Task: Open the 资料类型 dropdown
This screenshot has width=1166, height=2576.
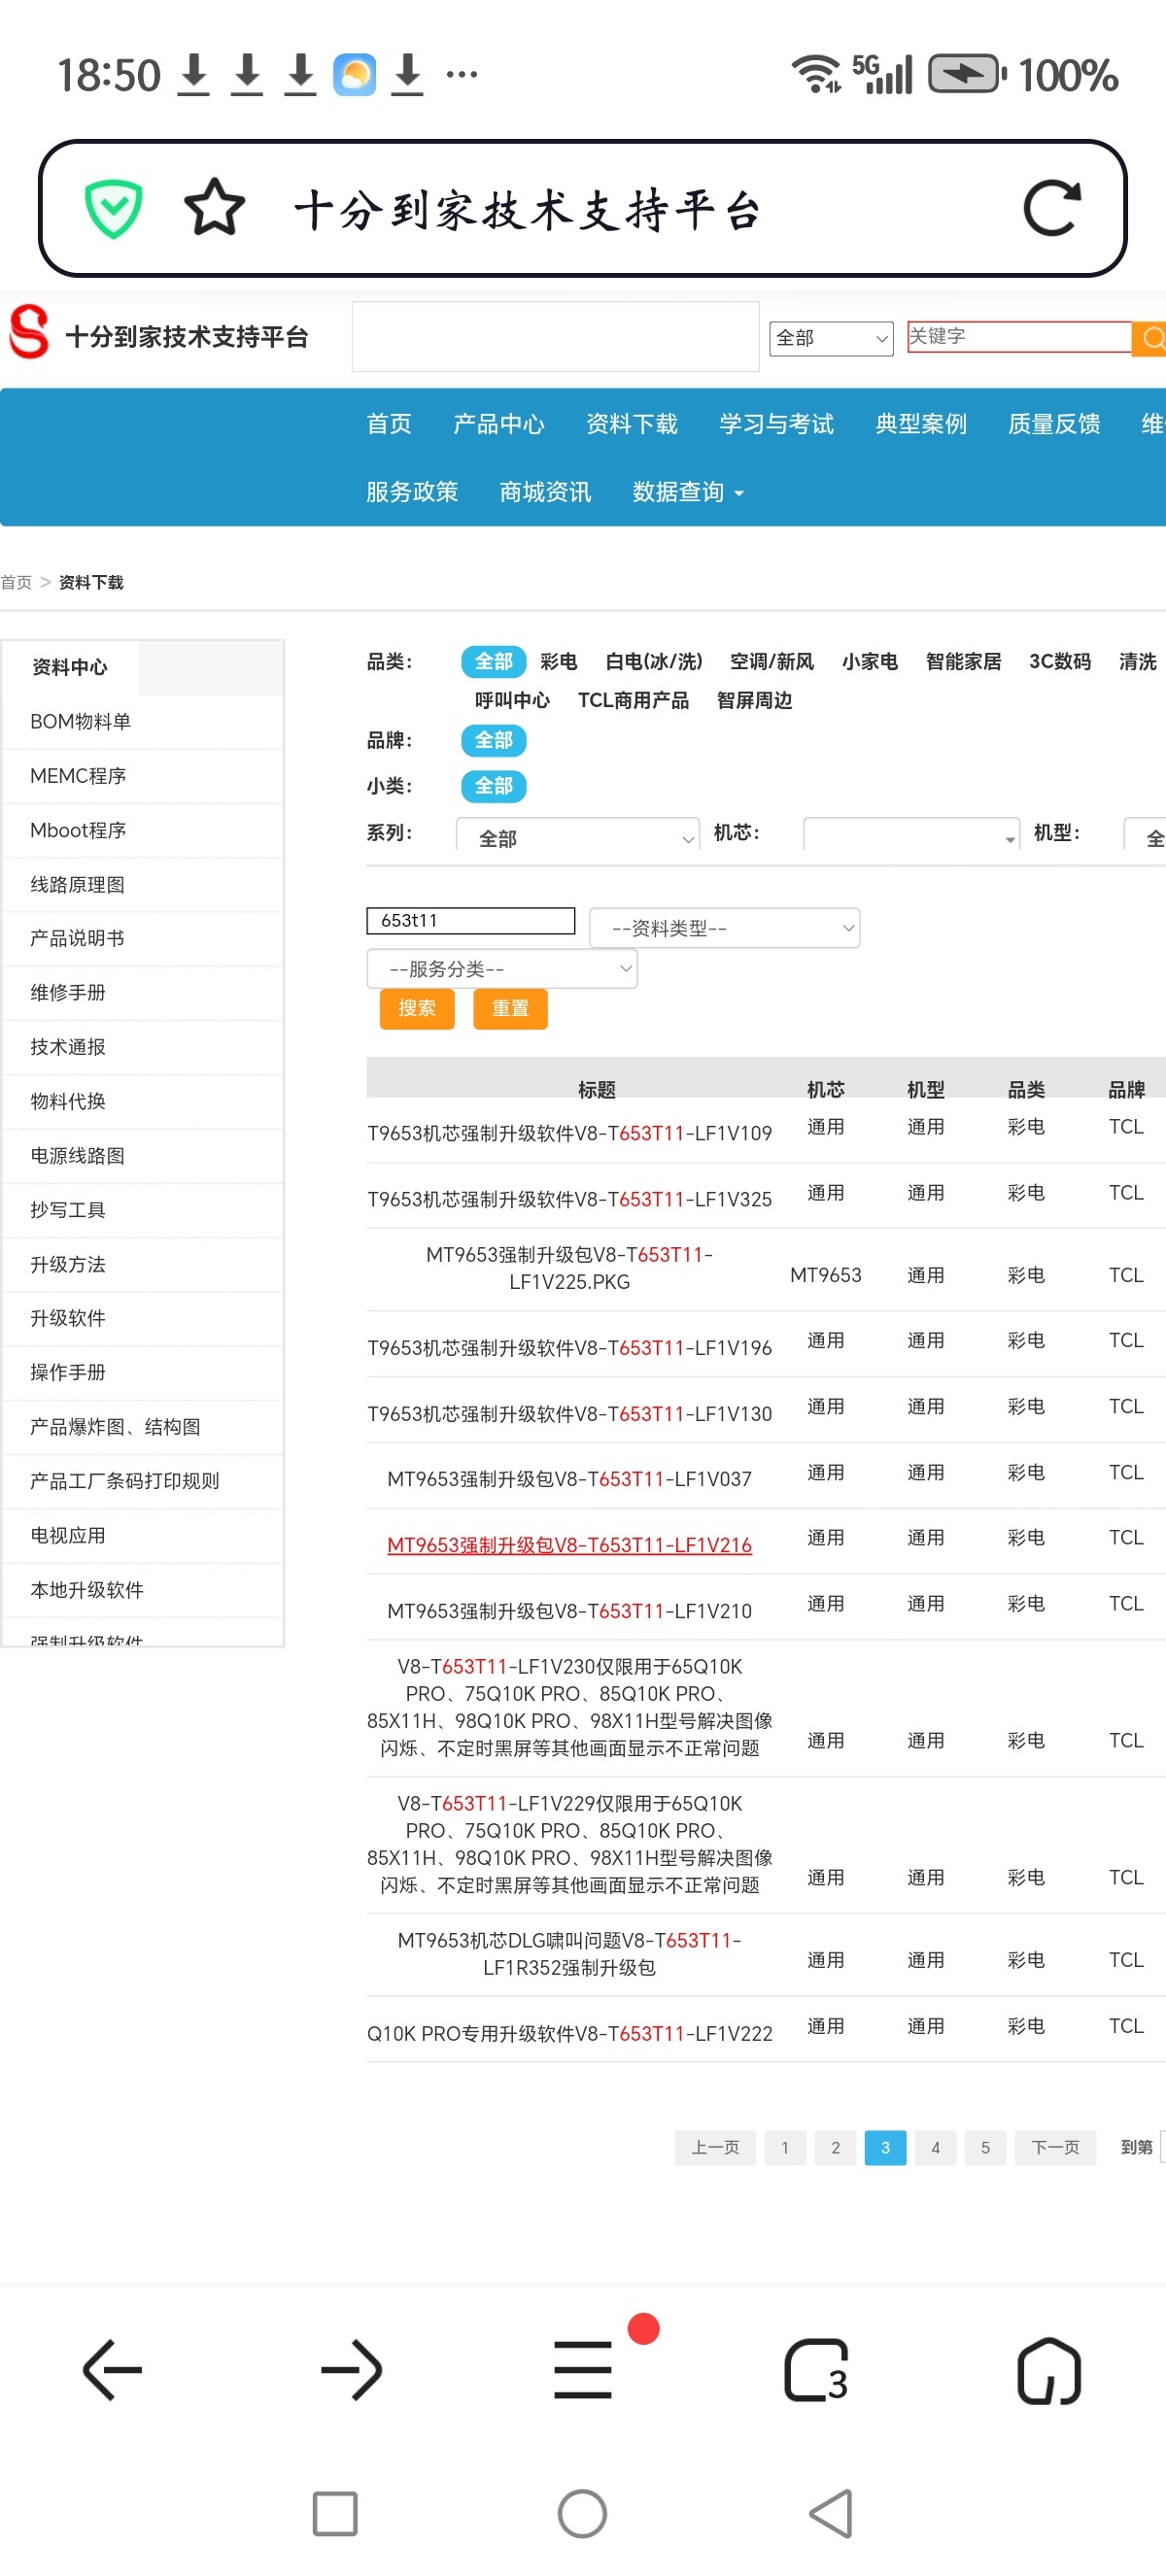Action: pos(725,928)
